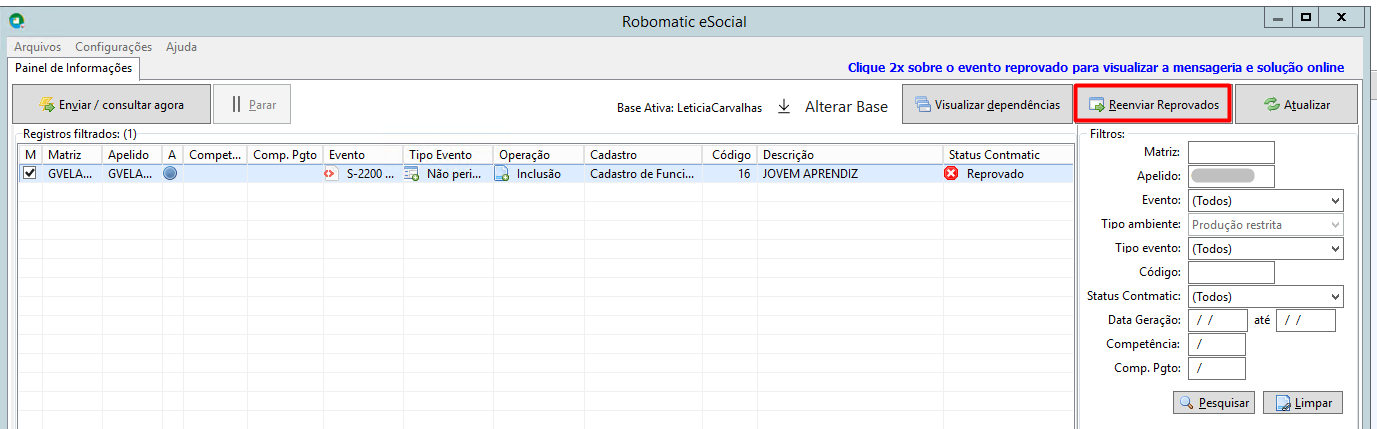This screenshot has height=429, width=1377.
Task: Click the Comp. Pgto filter field
Action: click(1217, 369)
